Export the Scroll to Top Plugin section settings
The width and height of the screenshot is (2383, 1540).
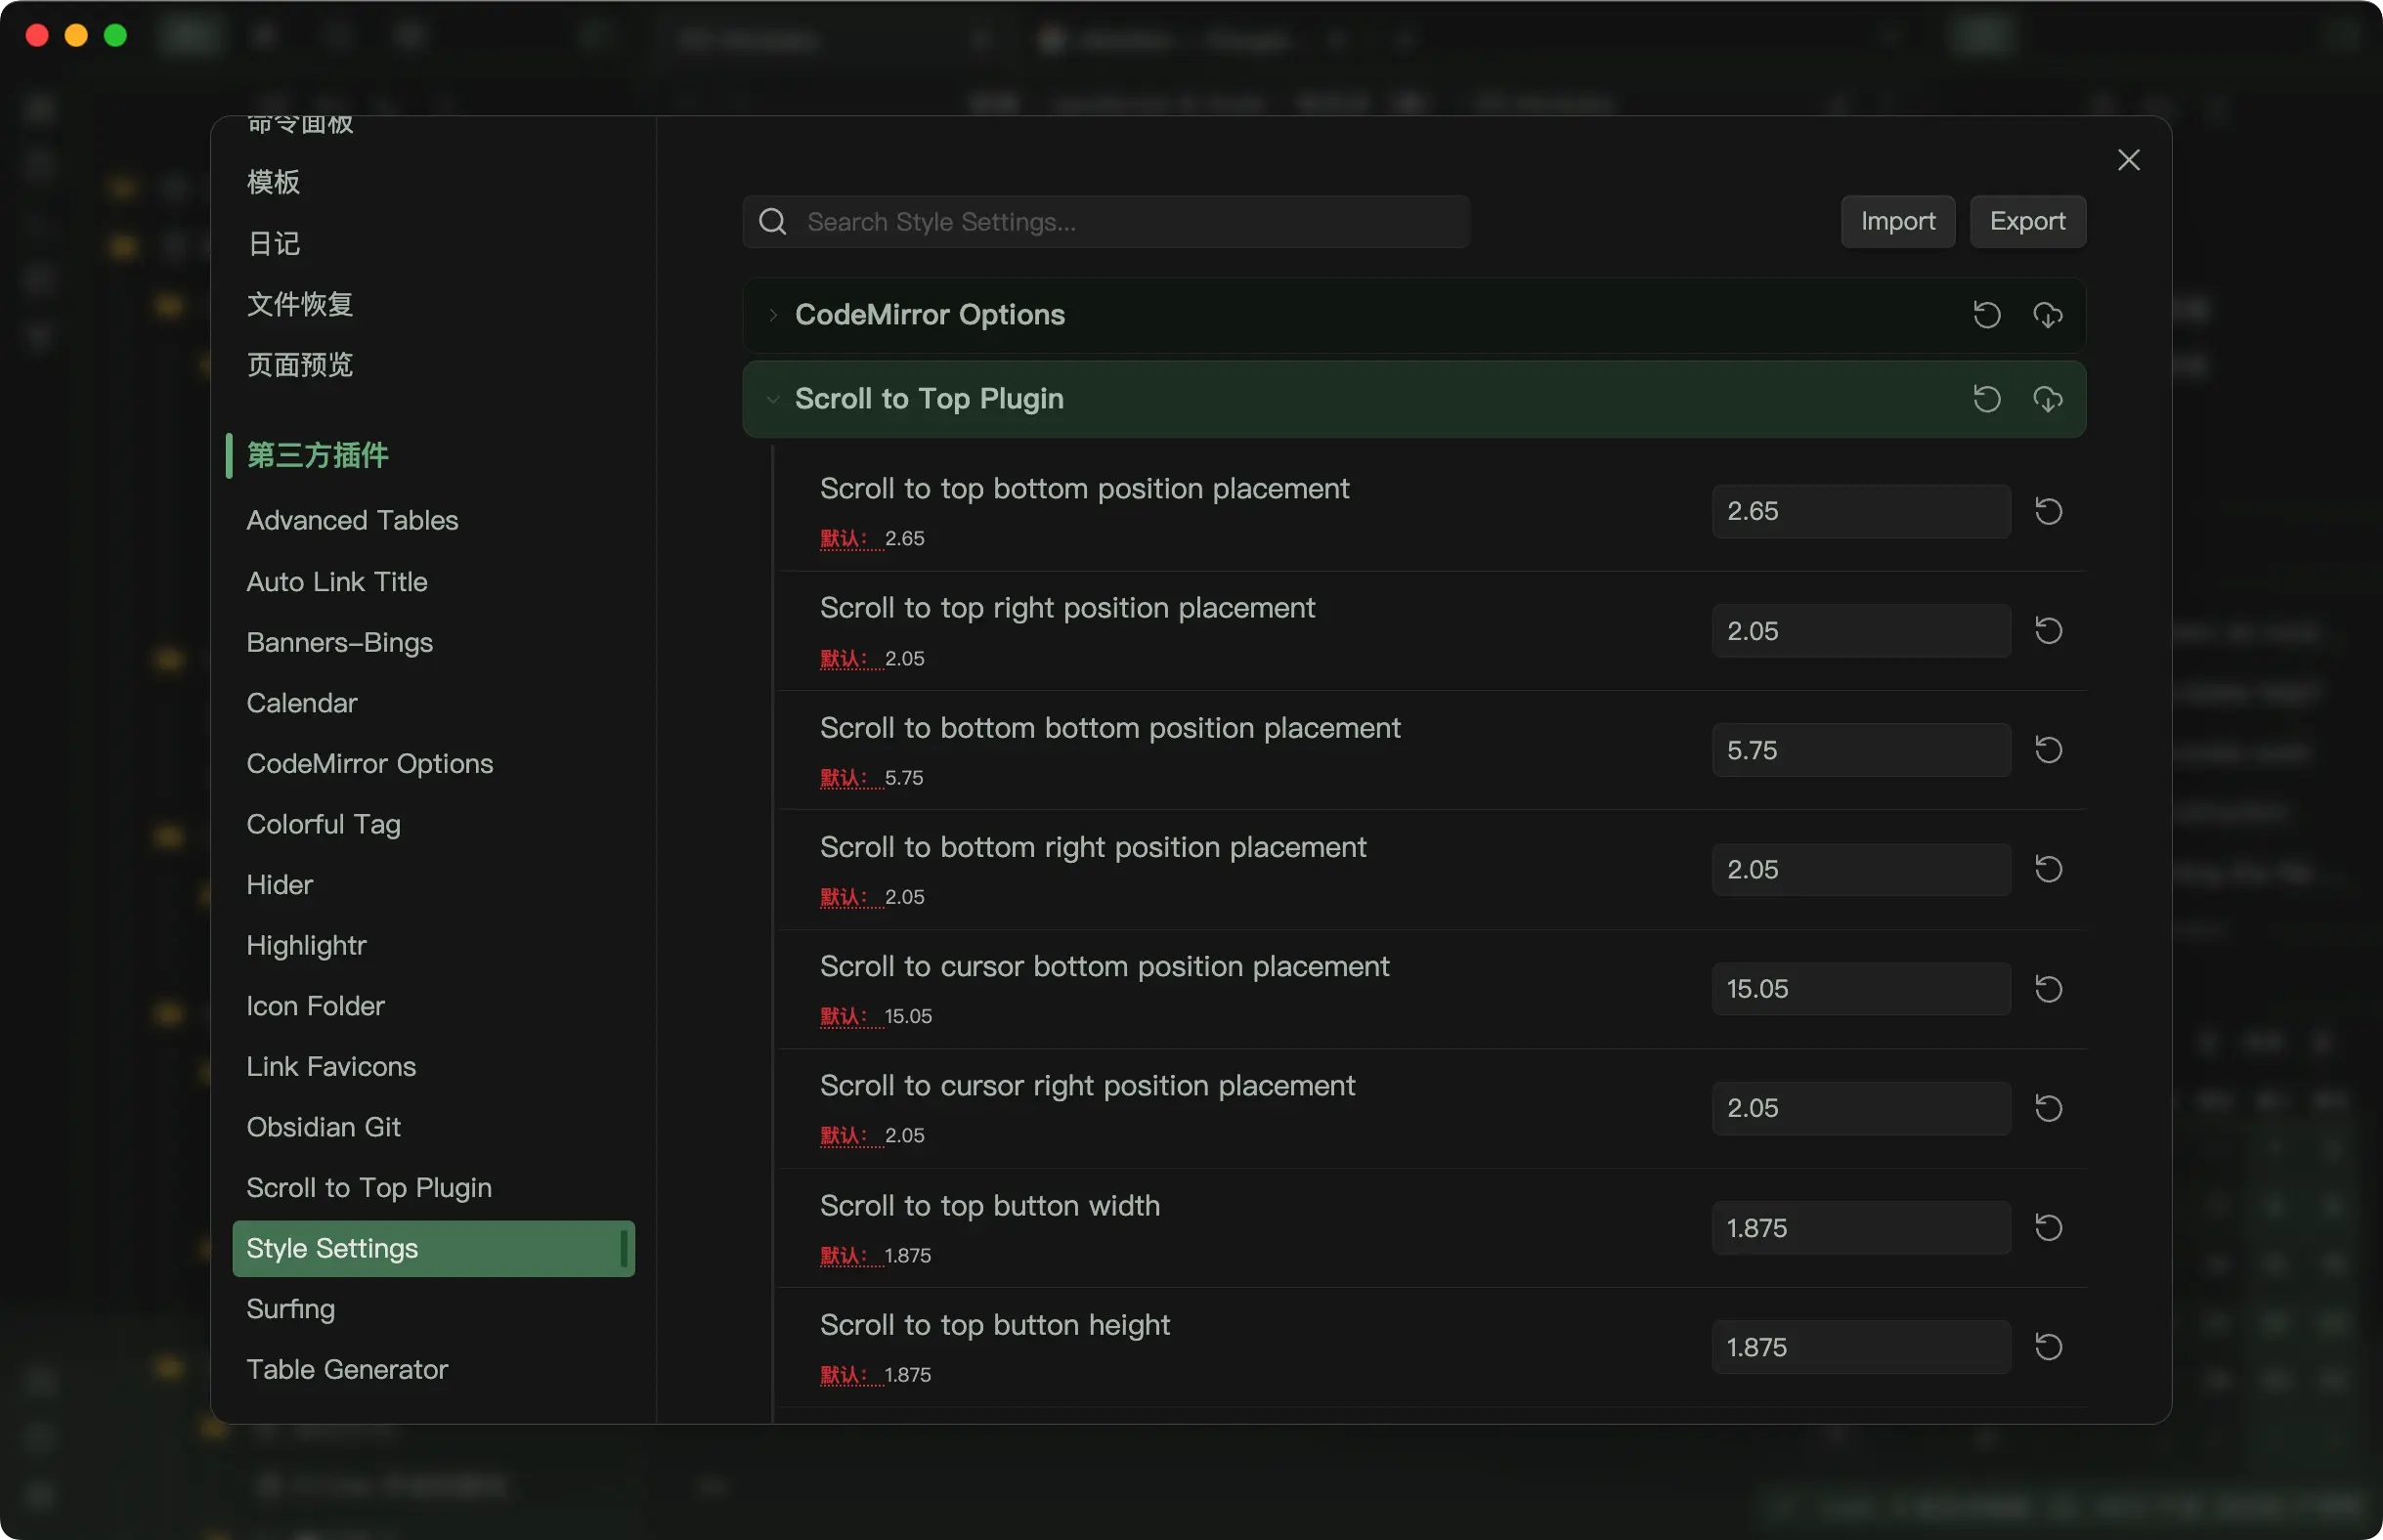[x=2047, y=399]
